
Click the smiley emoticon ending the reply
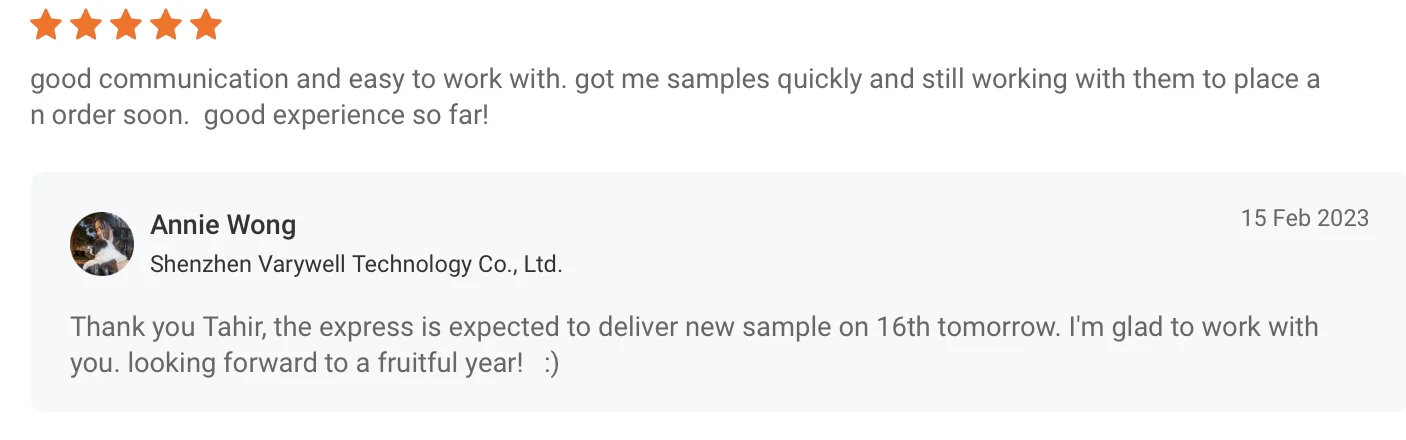pos(552,363)
